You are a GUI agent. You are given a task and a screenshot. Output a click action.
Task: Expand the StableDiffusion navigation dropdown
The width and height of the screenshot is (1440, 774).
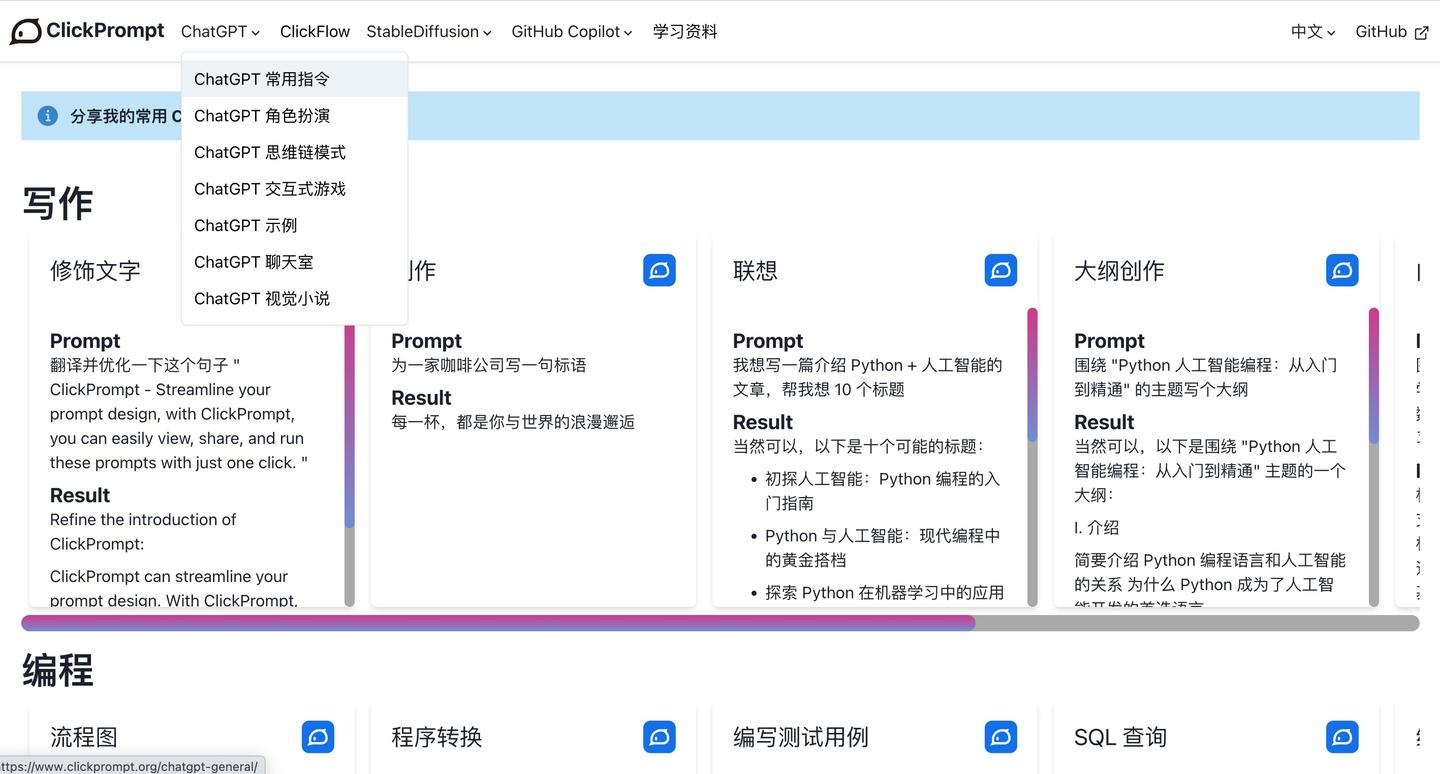[428, 31]
